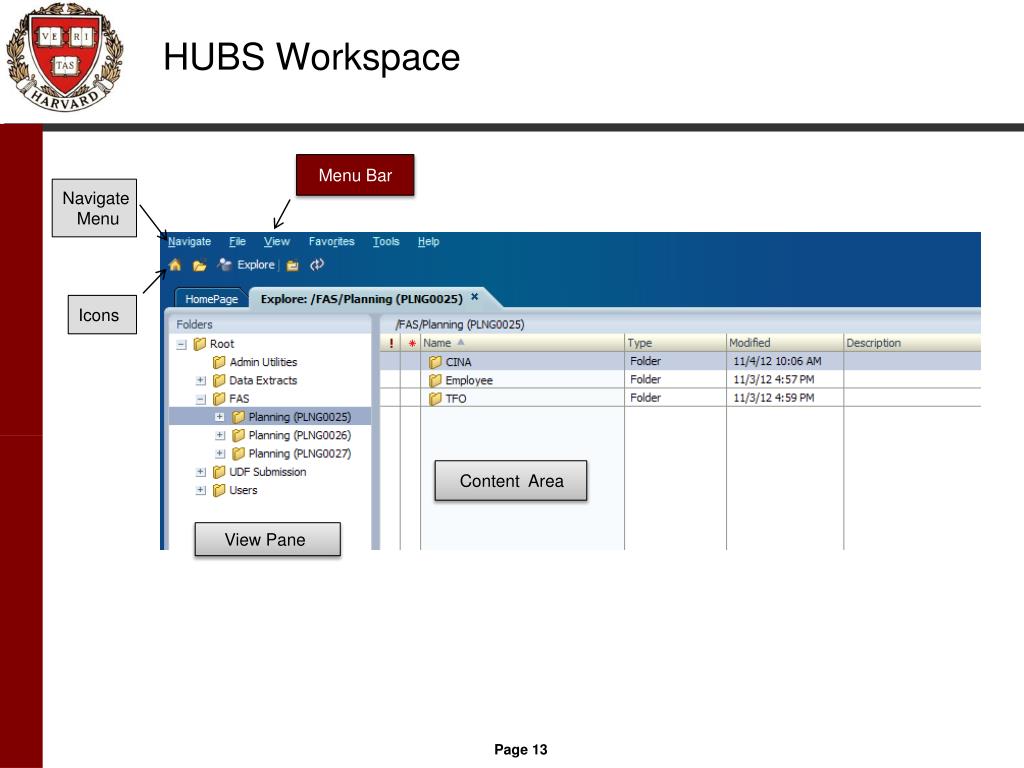The height and width of the screenshot is (768, 1024).
Task: Expand Planning (PLNG0027) tree node
Action: point(220,453)
